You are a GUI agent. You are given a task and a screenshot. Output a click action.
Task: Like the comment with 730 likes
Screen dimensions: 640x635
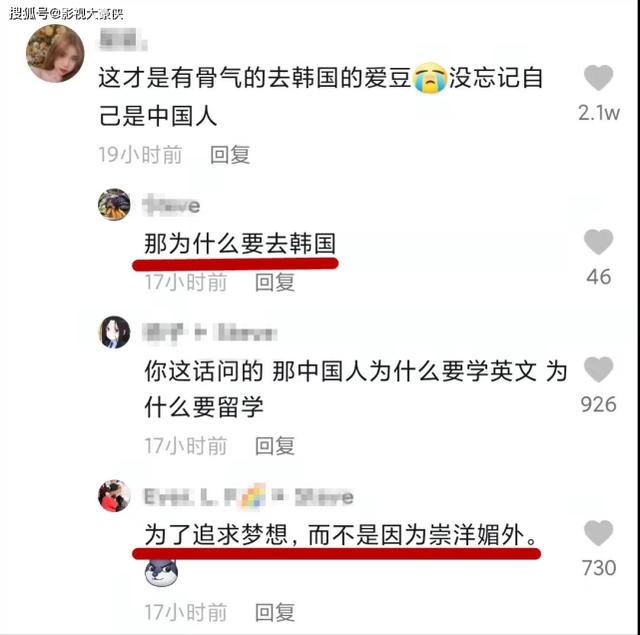click(598, 533)
